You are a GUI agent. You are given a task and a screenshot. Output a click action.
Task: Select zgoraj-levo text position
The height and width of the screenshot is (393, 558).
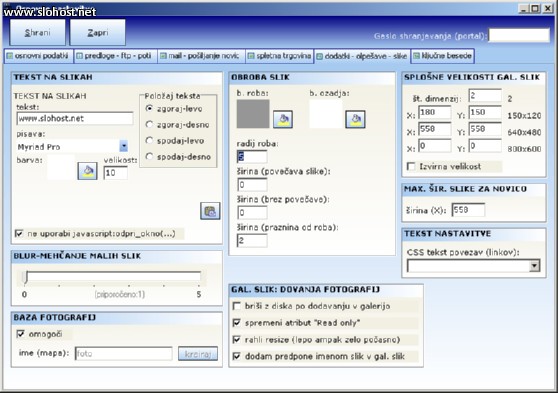(149, 108)
